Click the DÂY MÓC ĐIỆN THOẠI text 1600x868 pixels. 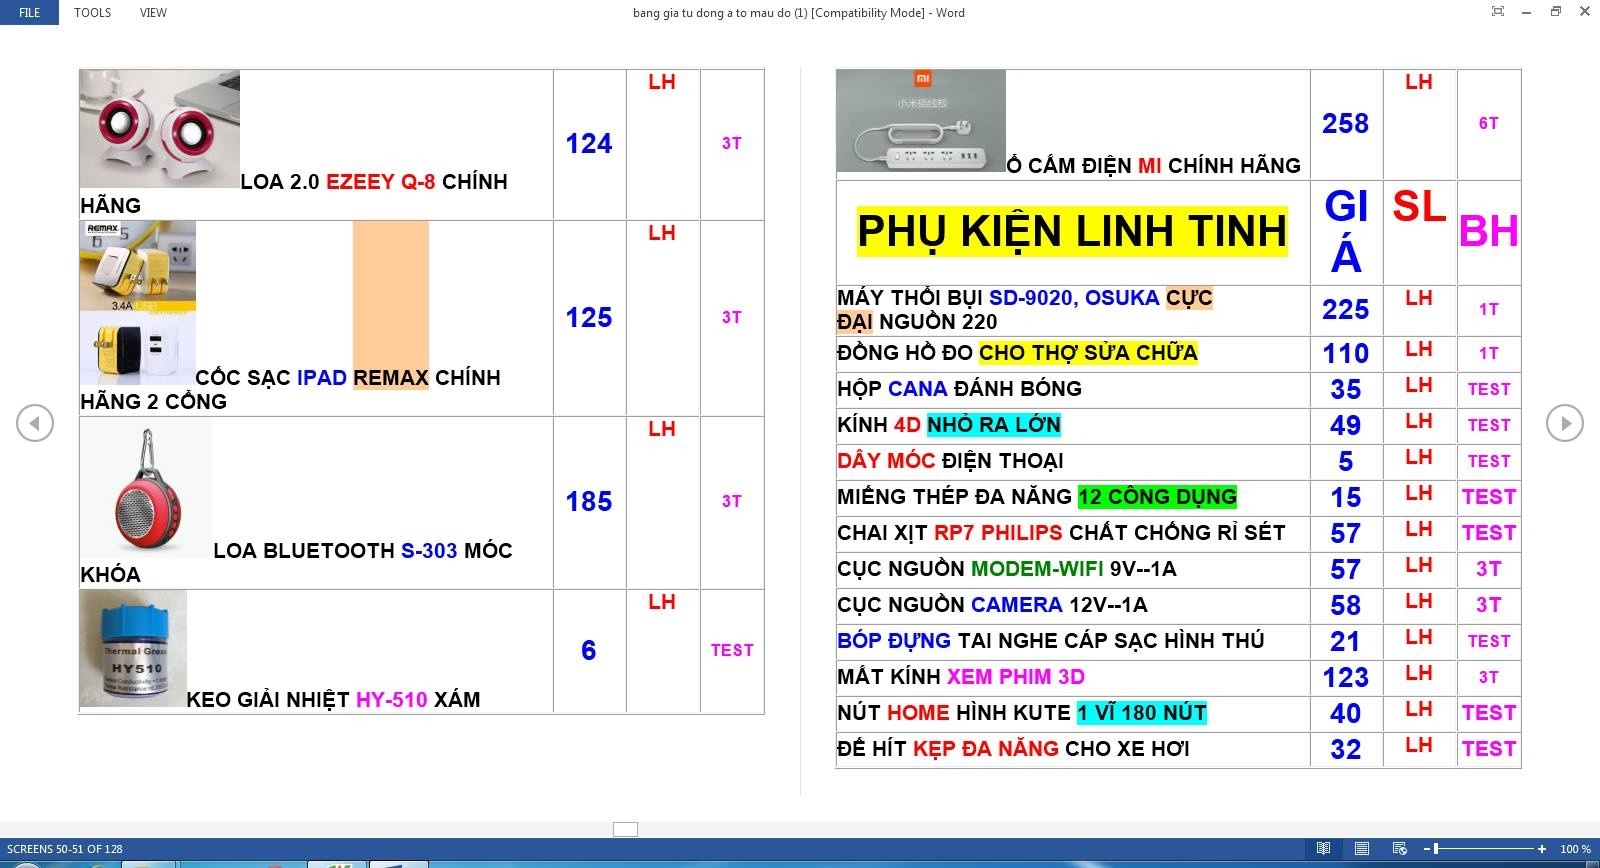click(950, 461)
